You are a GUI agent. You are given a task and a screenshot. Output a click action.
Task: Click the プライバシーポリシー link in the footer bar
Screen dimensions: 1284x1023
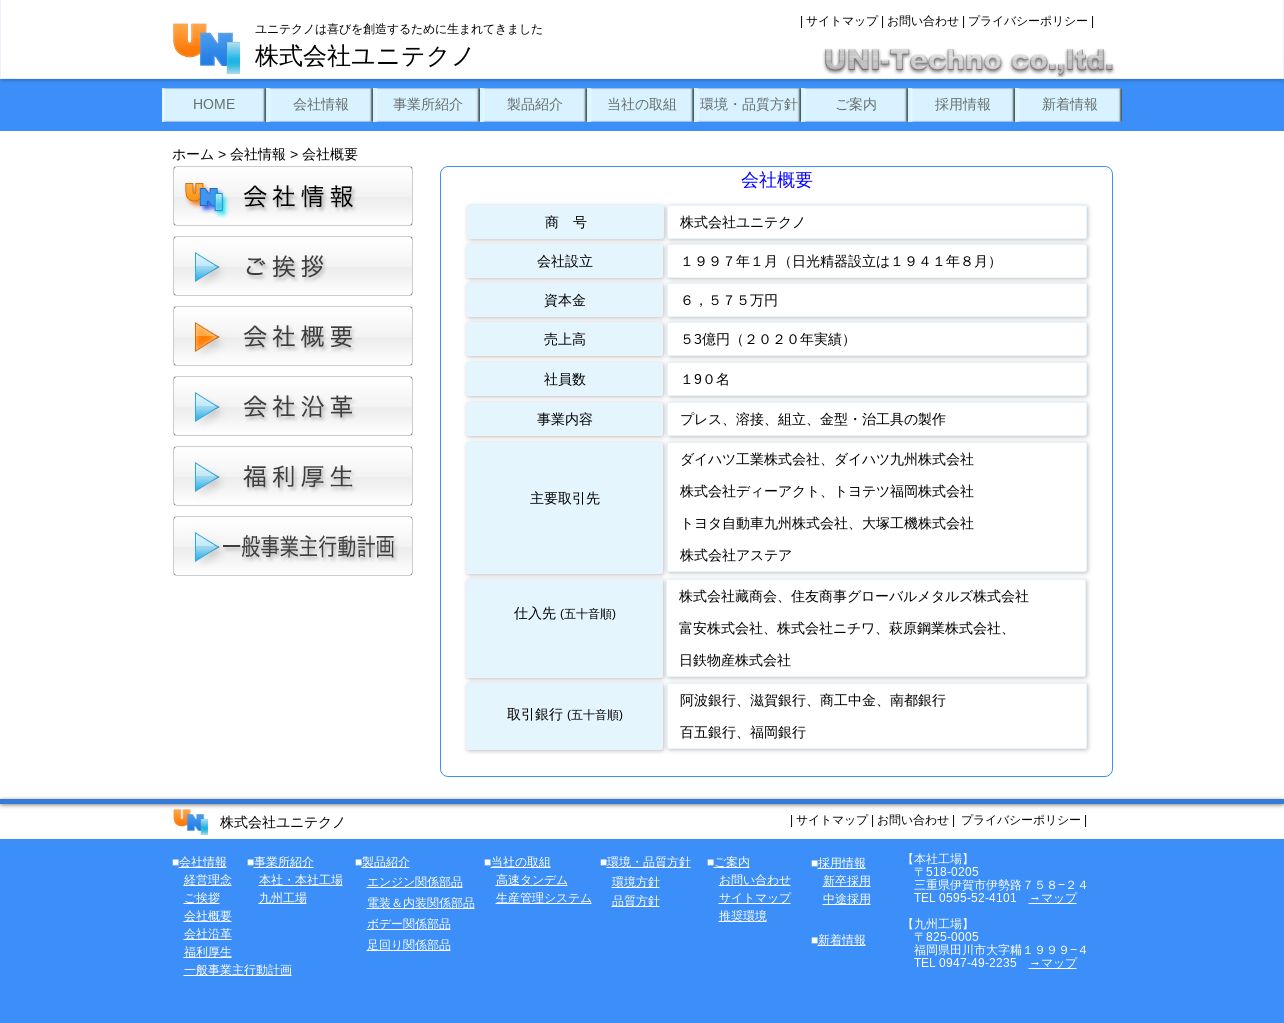pos(1021,820)
